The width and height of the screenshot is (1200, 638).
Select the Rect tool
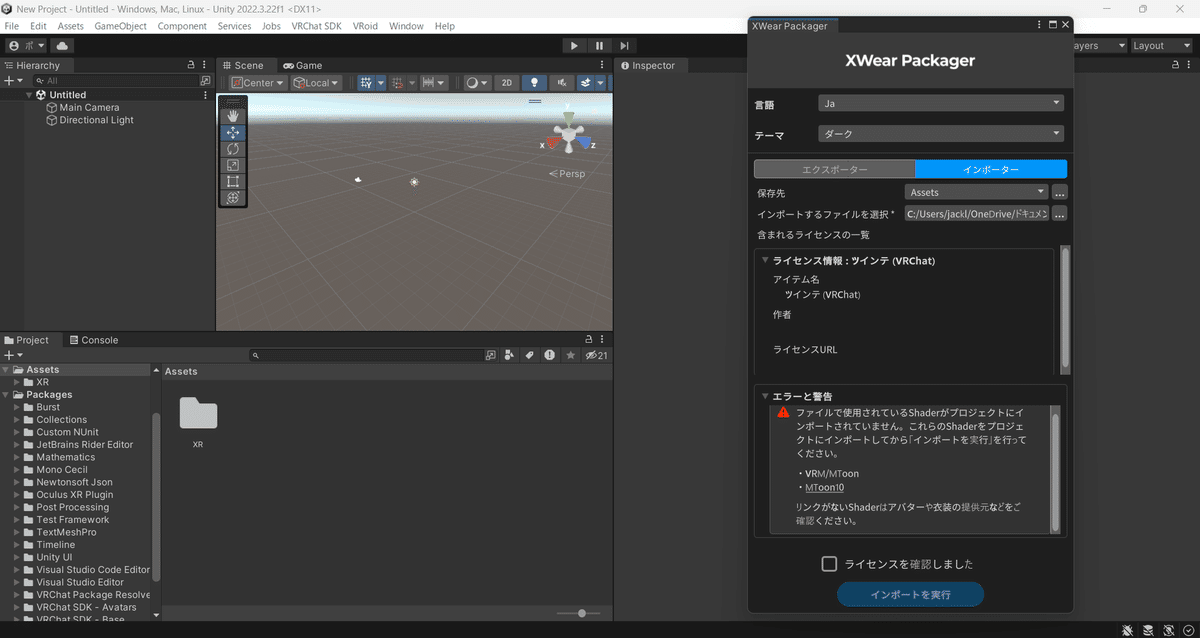click(x=233, y=181)
